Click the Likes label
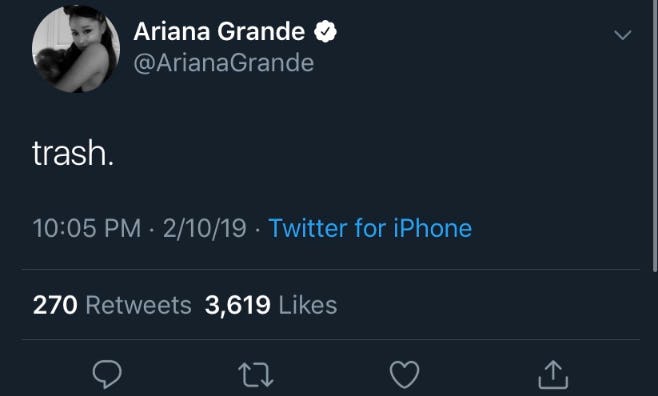 pyautogui.click(x=308, y=305)
